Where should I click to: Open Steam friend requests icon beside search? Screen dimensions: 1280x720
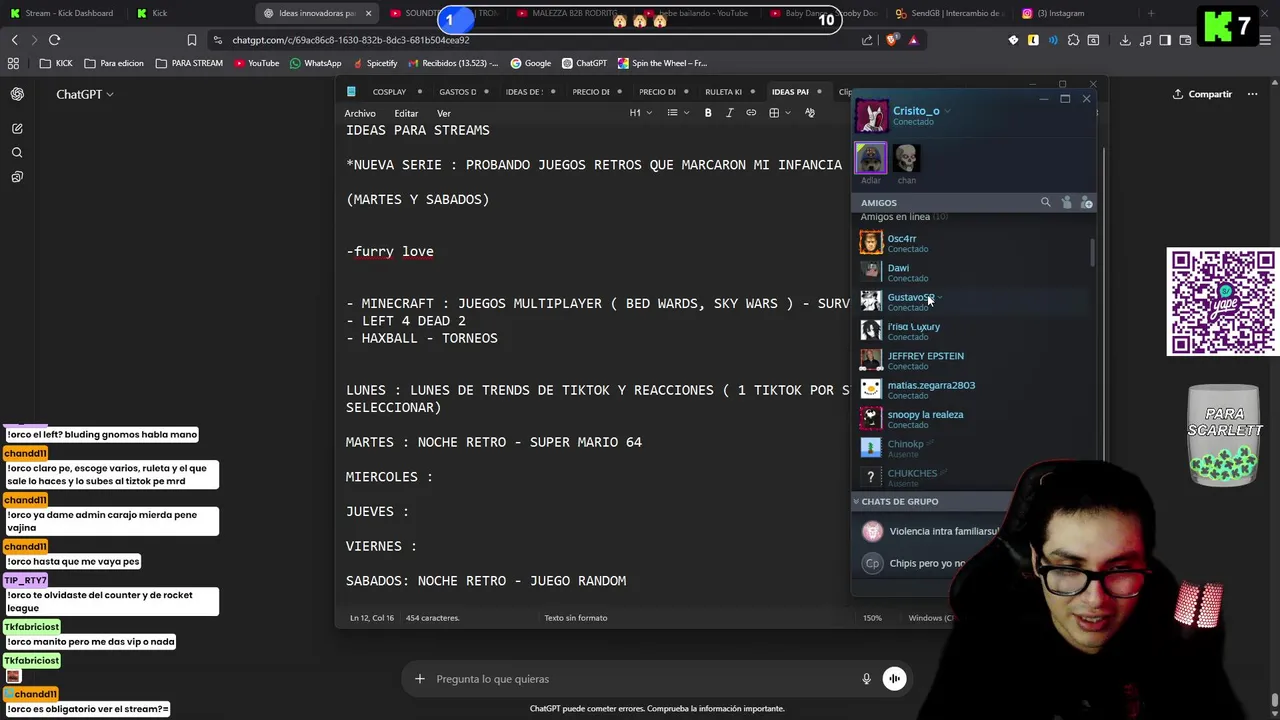click(1066, 202)
